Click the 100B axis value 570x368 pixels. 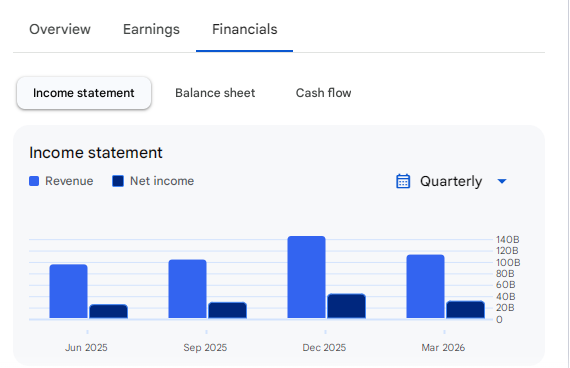tap(508, 263)
